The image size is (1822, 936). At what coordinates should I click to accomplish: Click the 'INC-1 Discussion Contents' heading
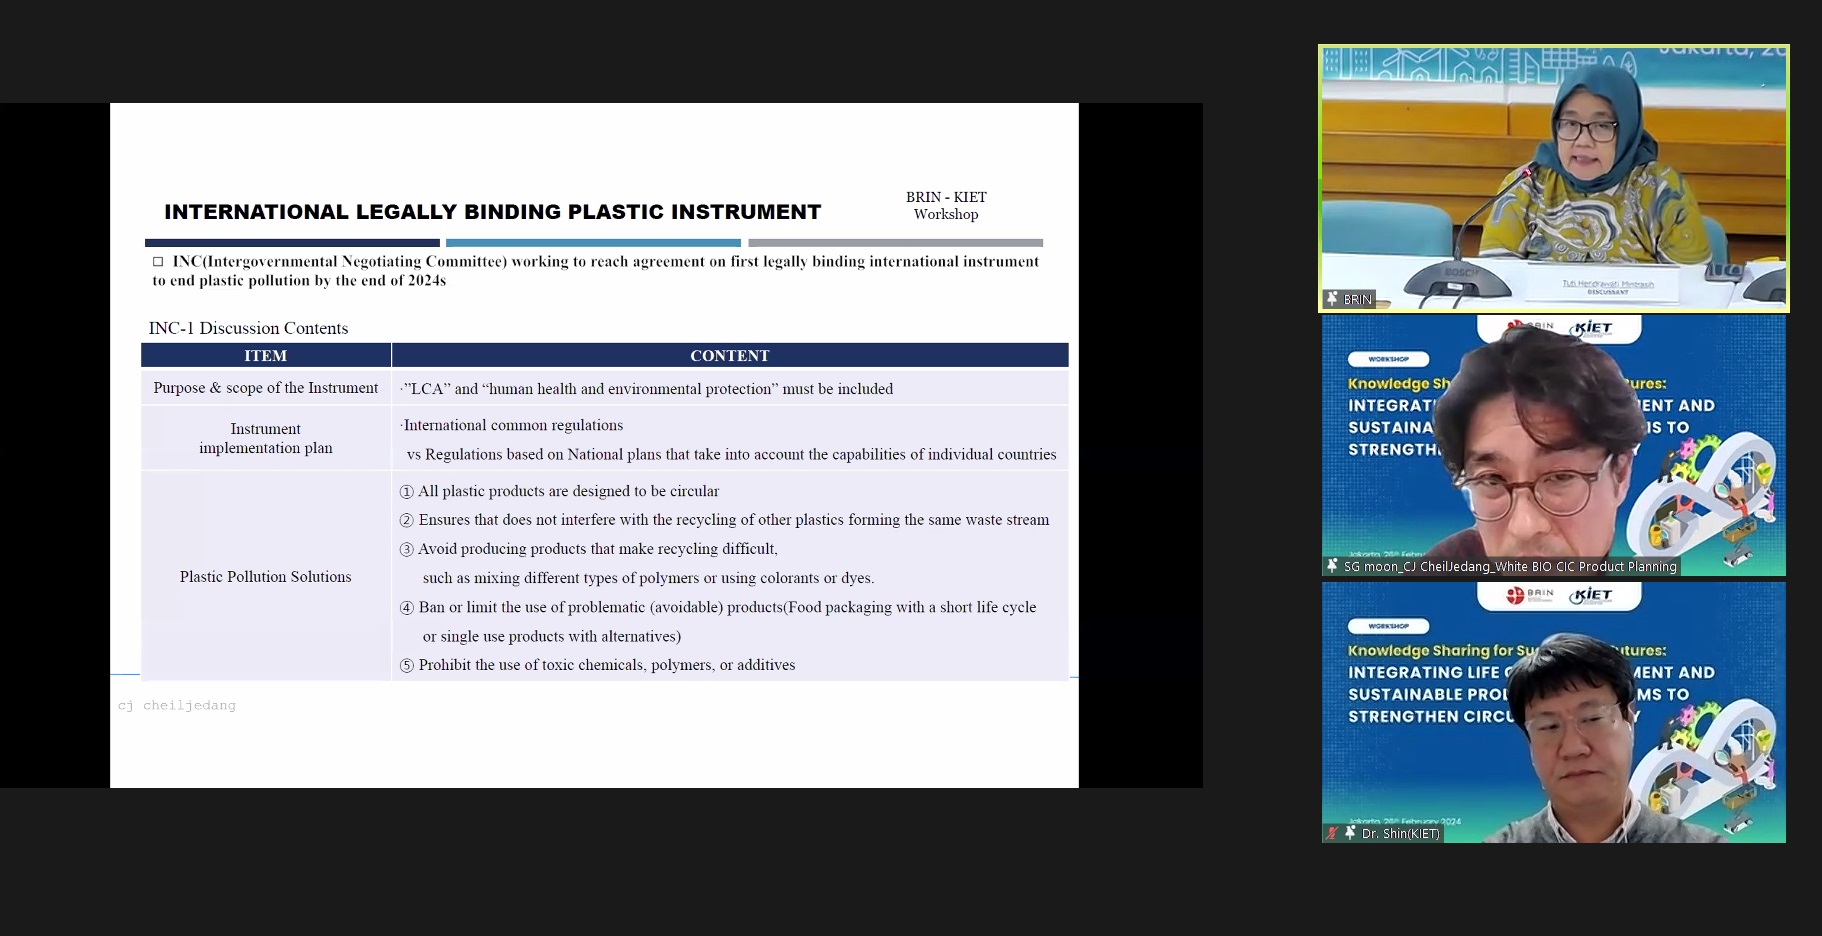click(x=248, y=328)
